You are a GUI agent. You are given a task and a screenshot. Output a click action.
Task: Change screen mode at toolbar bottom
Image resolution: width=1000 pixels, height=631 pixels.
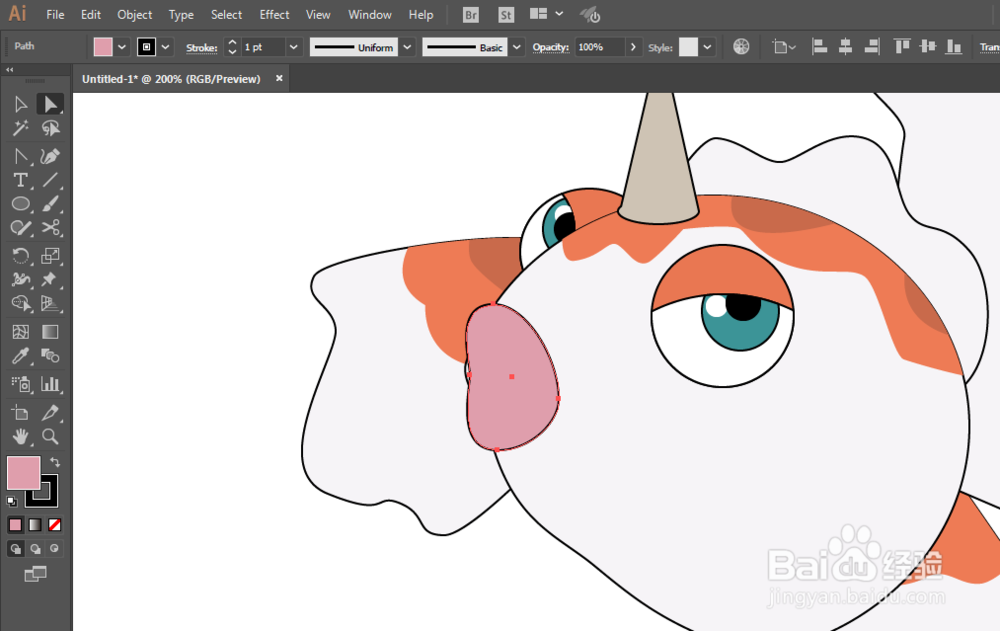[35, 574]
